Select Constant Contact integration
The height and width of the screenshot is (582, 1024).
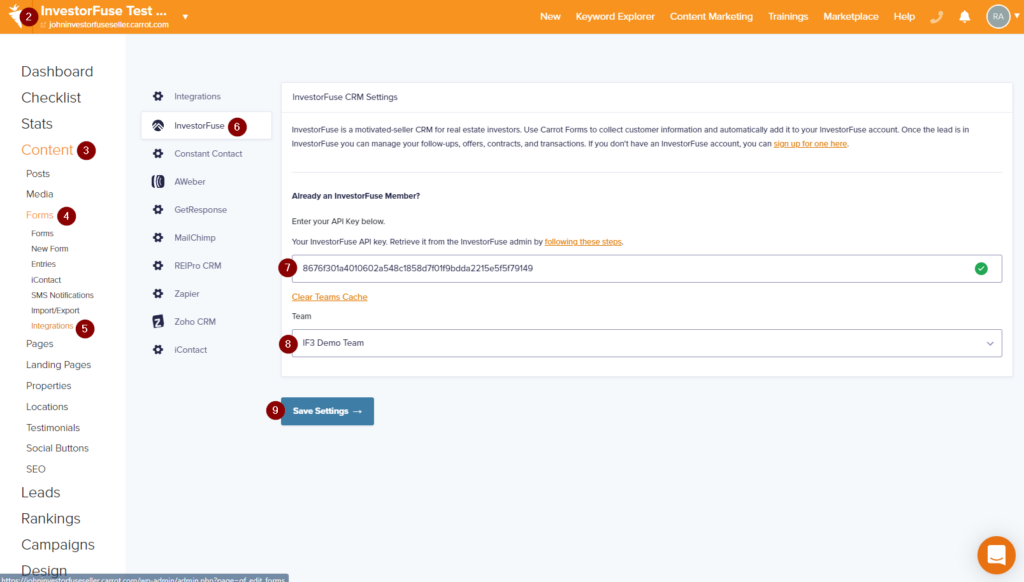click(206, 154)
